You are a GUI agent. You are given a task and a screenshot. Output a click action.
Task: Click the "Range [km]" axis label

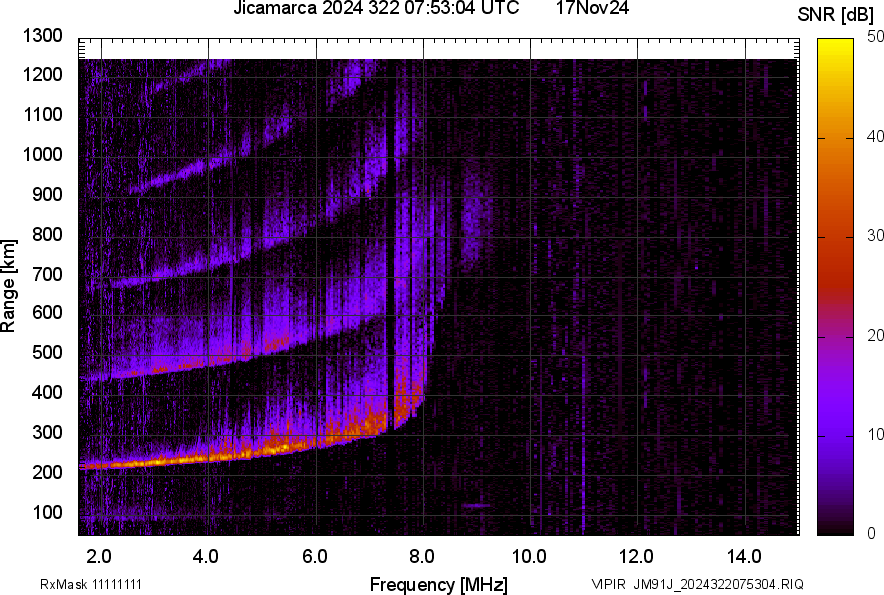tap(8, 286)
